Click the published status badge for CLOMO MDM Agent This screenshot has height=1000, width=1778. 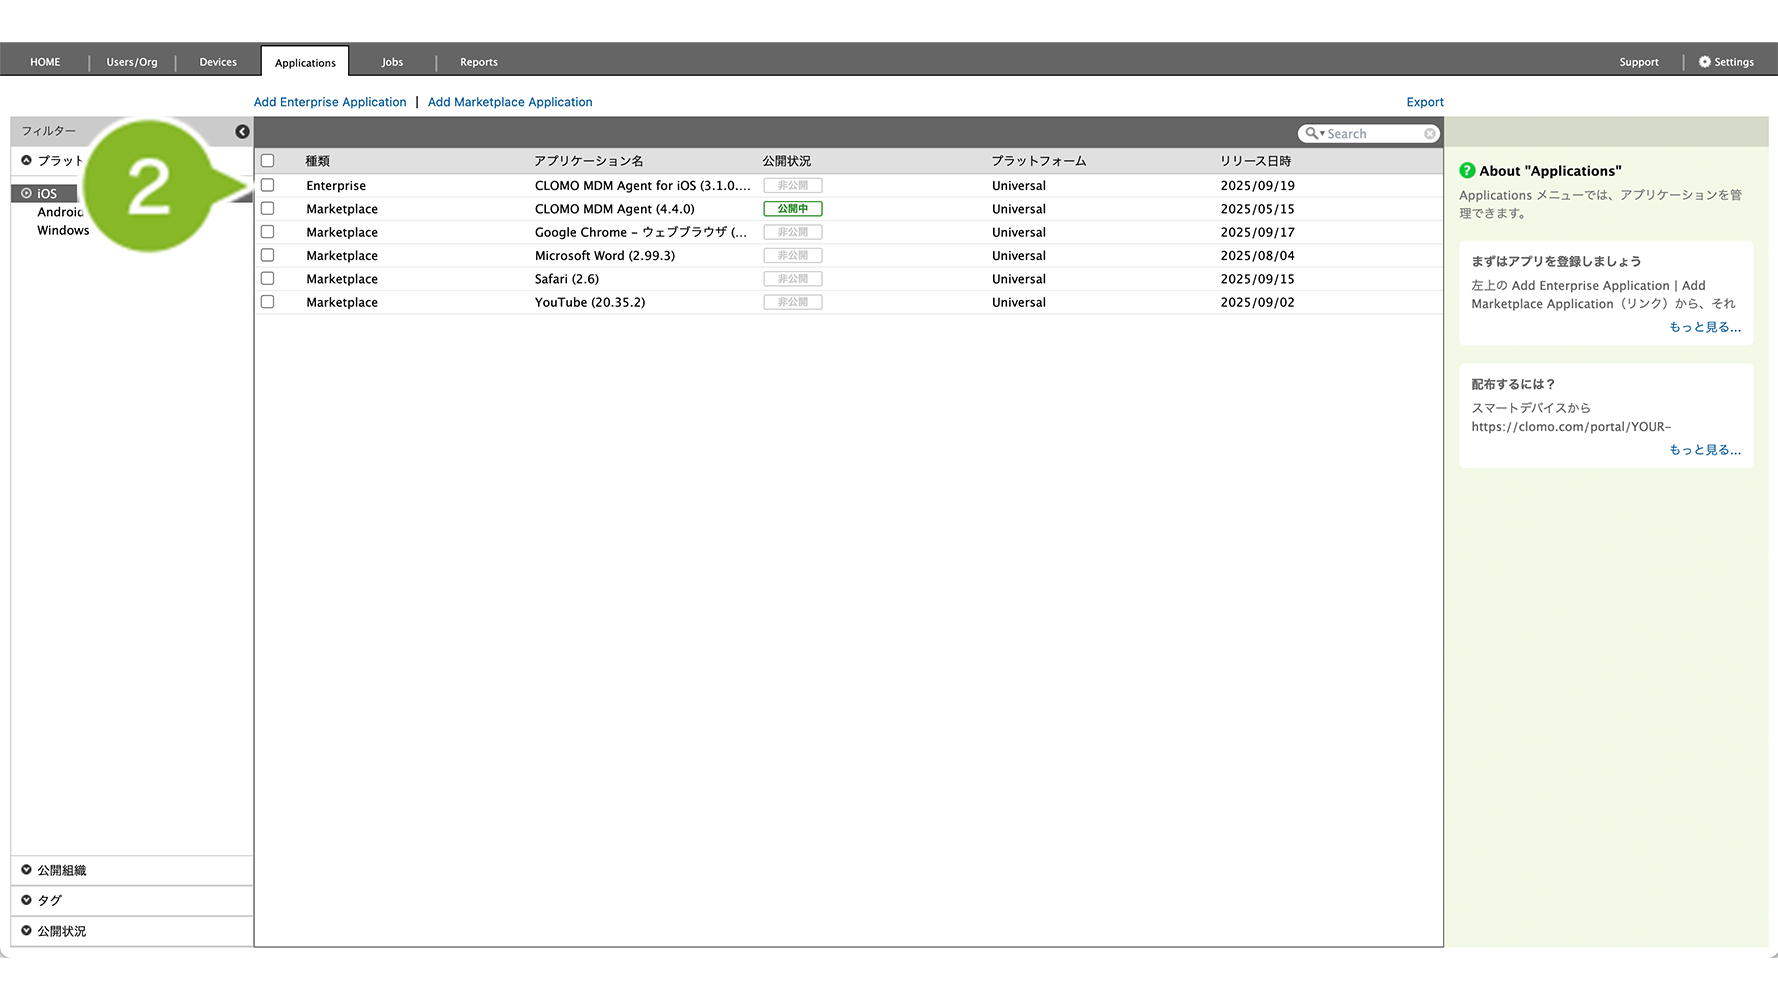792,209
